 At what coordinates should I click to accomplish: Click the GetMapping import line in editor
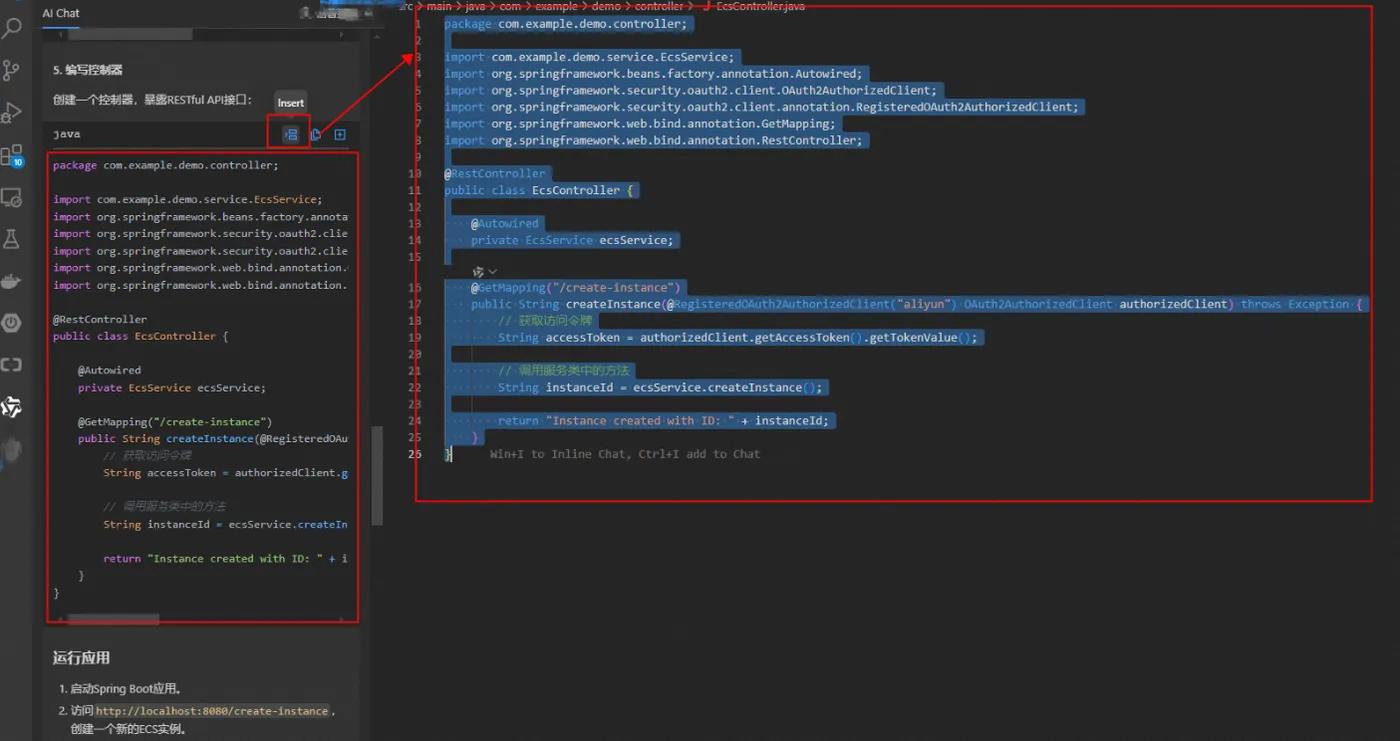coord(640,124)
